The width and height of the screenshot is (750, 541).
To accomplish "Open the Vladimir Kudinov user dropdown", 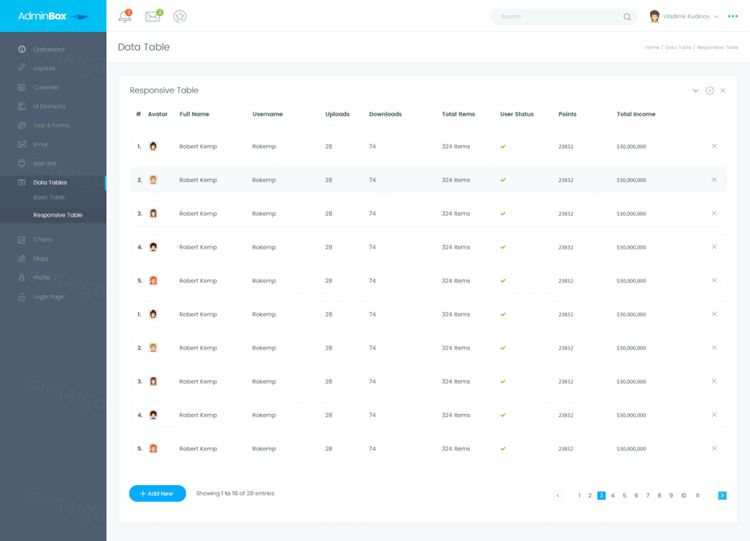I will coord(691,16).
